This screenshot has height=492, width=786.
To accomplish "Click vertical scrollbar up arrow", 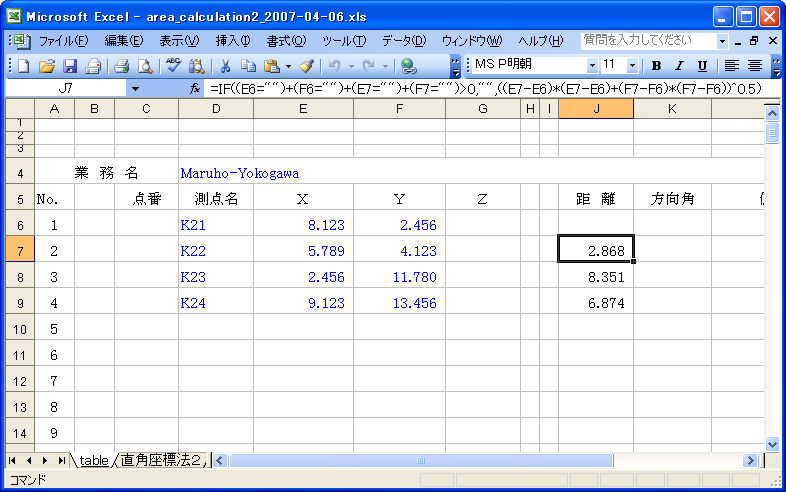I will pyautogui.click(x=772, y=113).
